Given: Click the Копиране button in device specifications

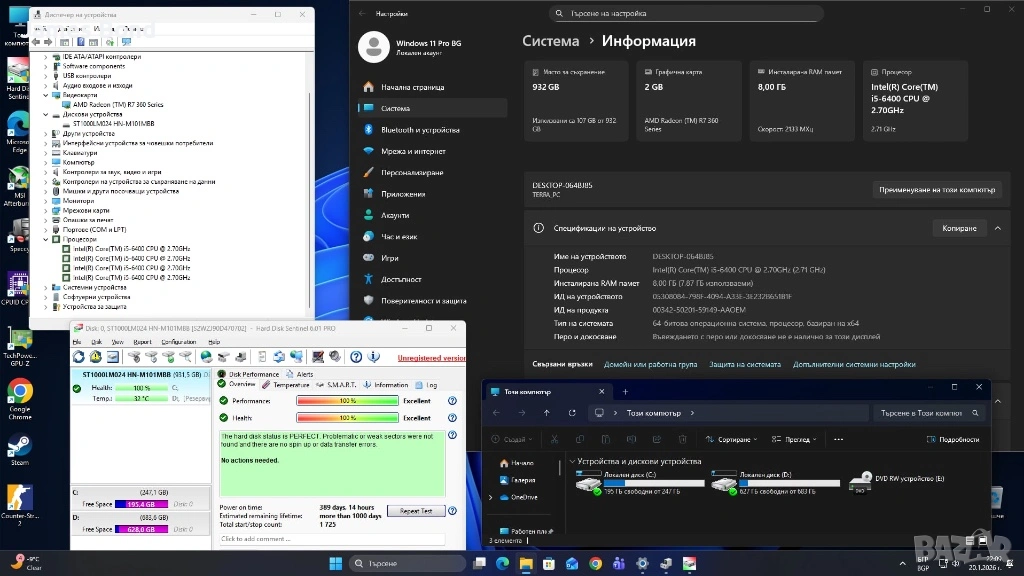Looking at the screenshot, I should tap(959, 228).
